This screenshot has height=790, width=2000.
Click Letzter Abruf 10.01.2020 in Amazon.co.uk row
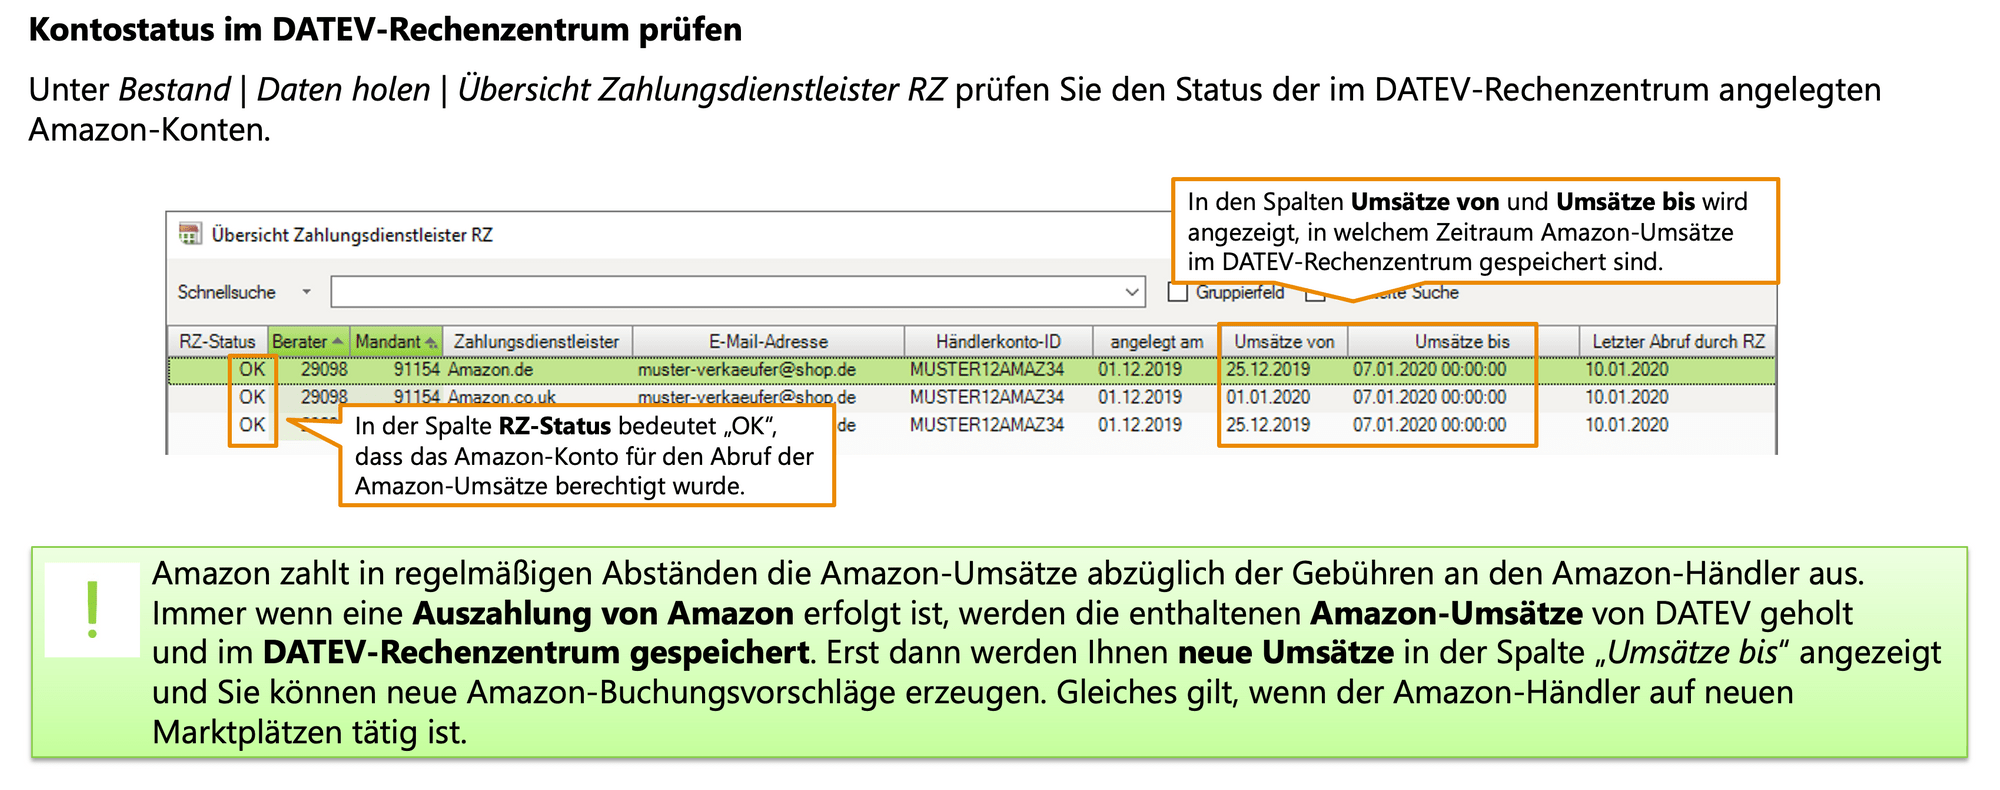point(1627,397)
